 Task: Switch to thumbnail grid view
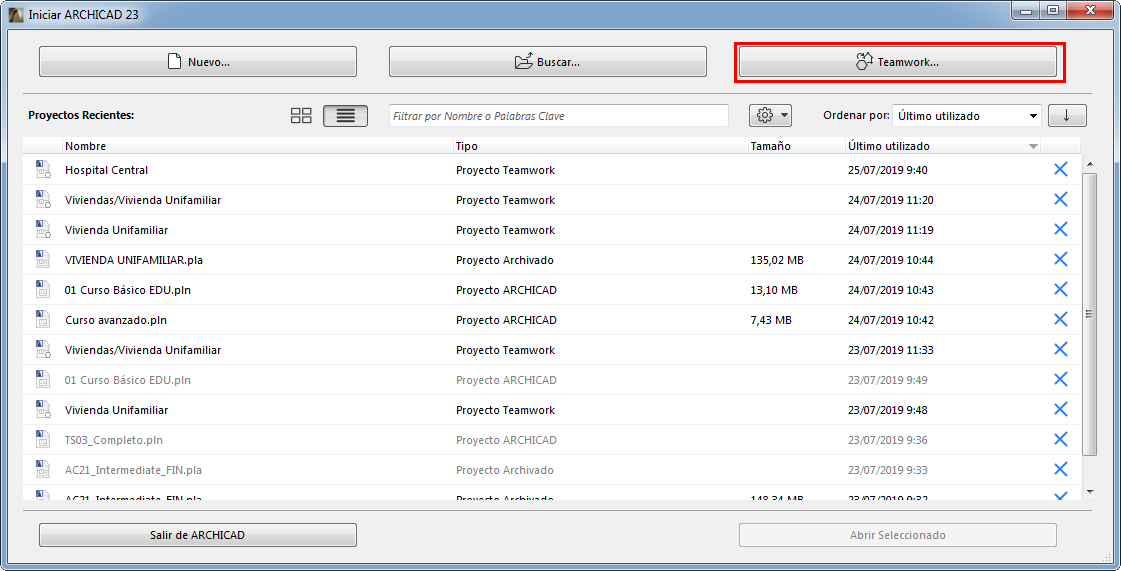click(x=302, y=116)
